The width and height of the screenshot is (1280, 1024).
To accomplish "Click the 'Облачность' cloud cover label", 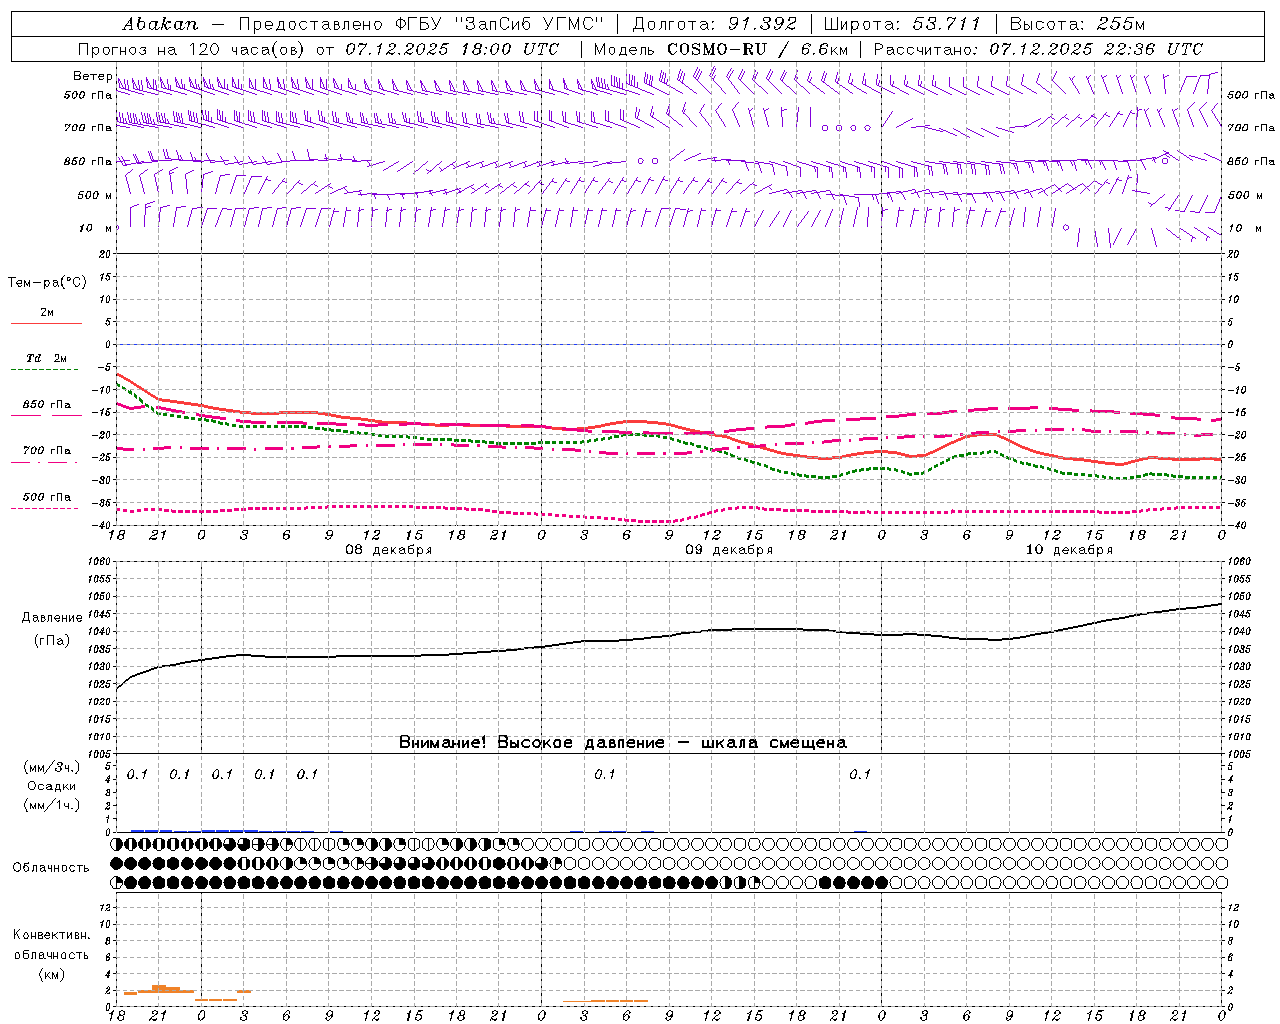I will pyautogui.click(x=51, y=867).
